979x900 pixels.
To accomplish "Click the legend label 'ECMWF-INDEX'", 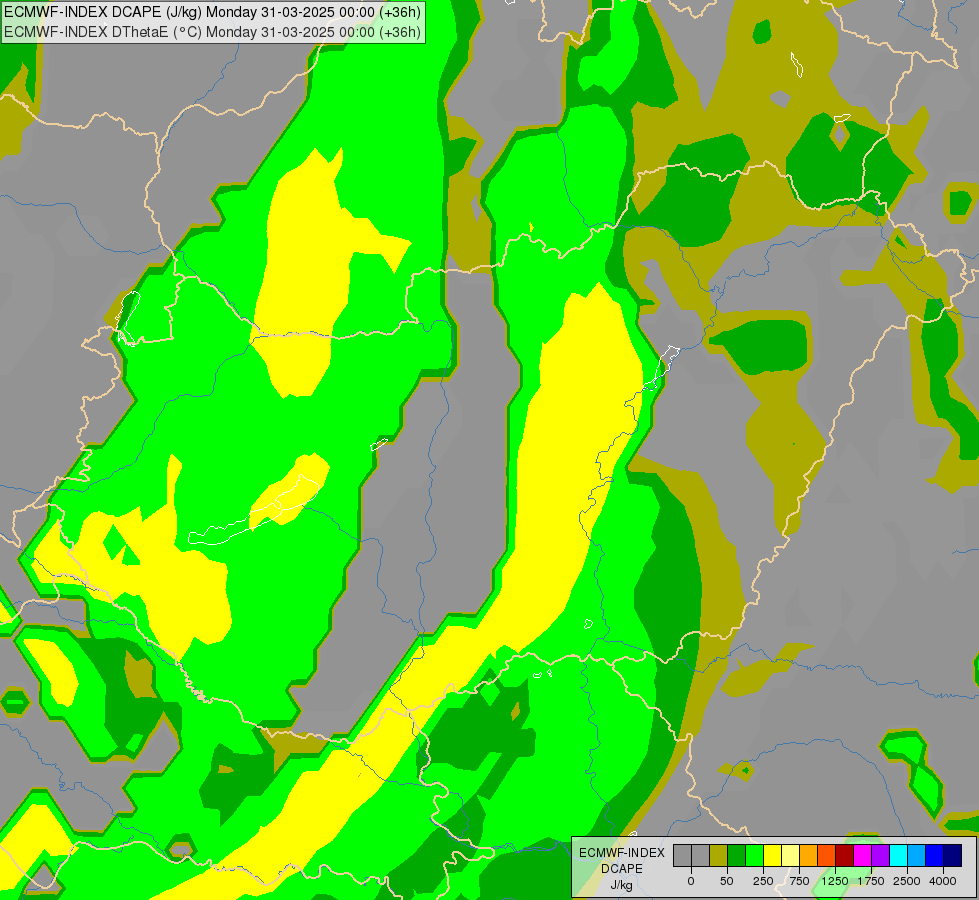I will 622,853.
